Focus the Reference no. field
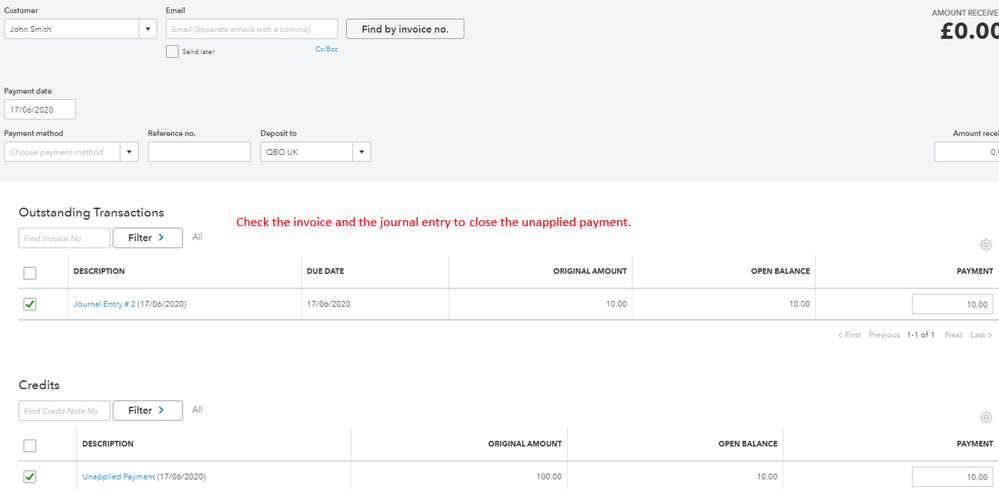The height and width of the screenshot is (490, 999). (x=199, y=152)
